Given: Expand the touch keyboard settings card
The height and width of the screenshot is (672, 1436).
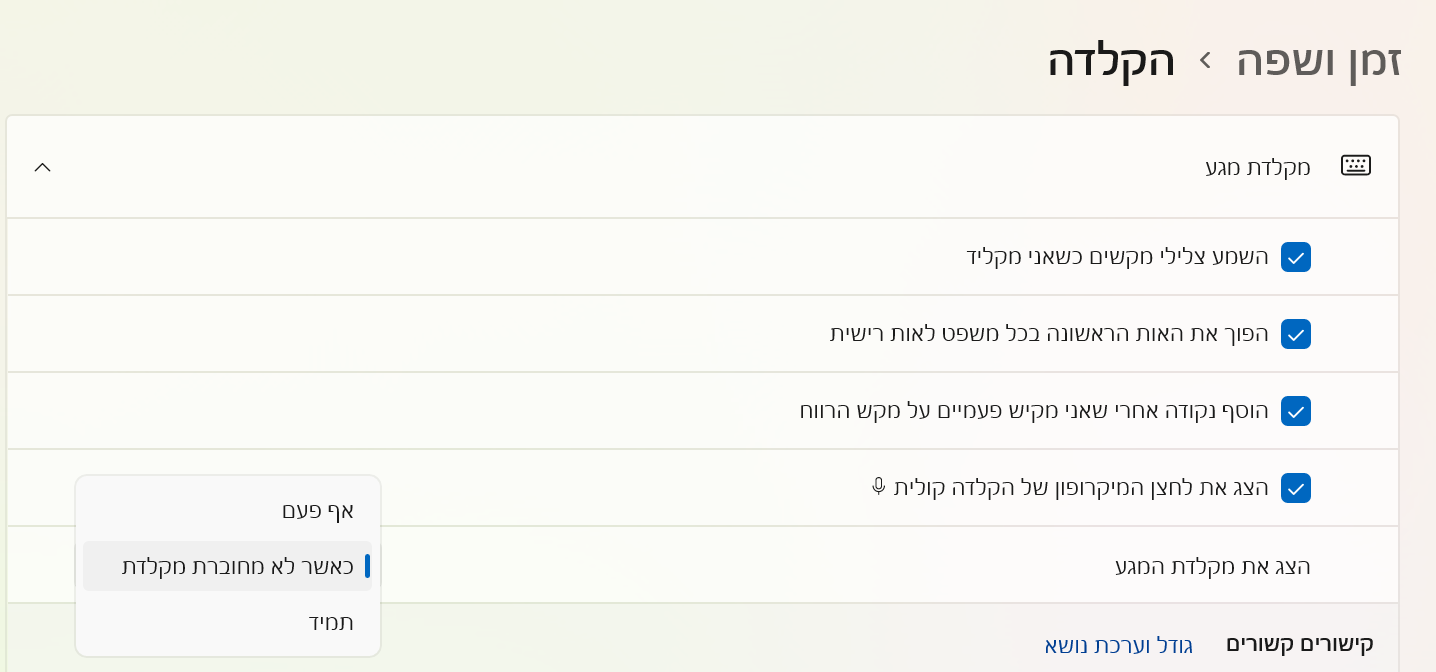Looking at the screenshot, I should pos(42,167).
